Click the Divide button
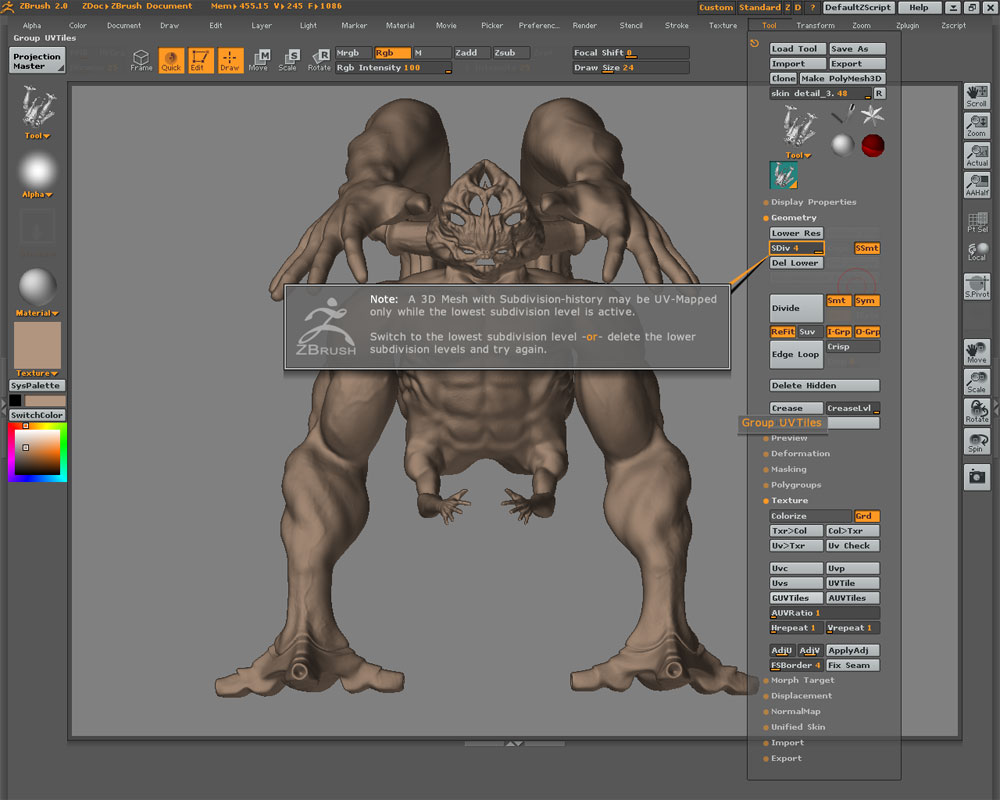 click(796, 308)
